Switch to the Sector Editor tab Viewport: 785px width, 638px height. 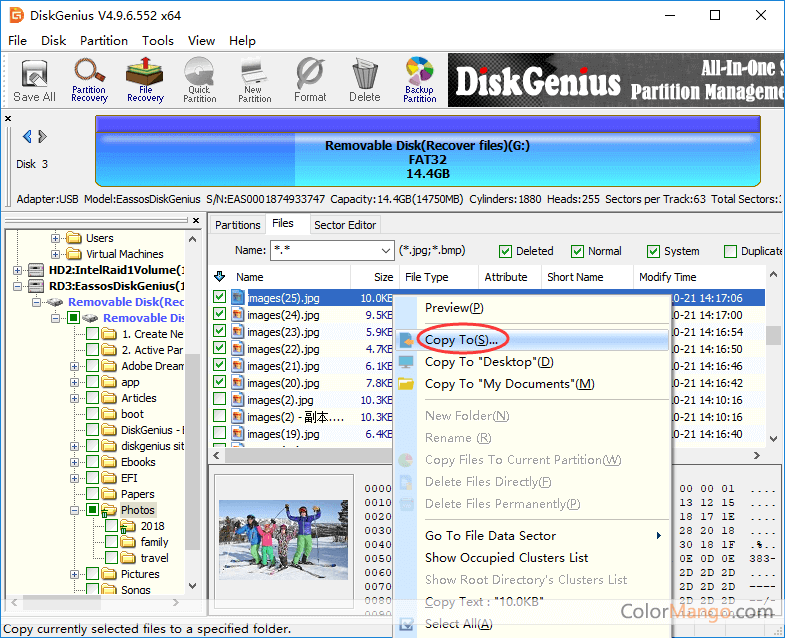345,225
